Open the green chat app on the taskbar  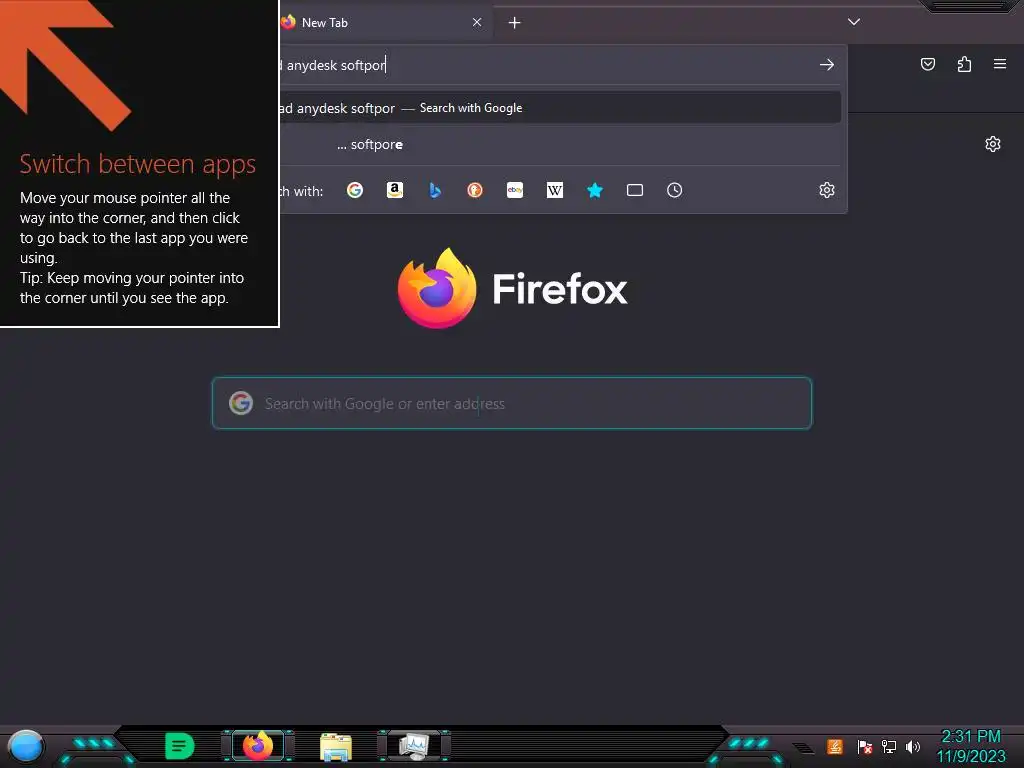pos(179,746)
